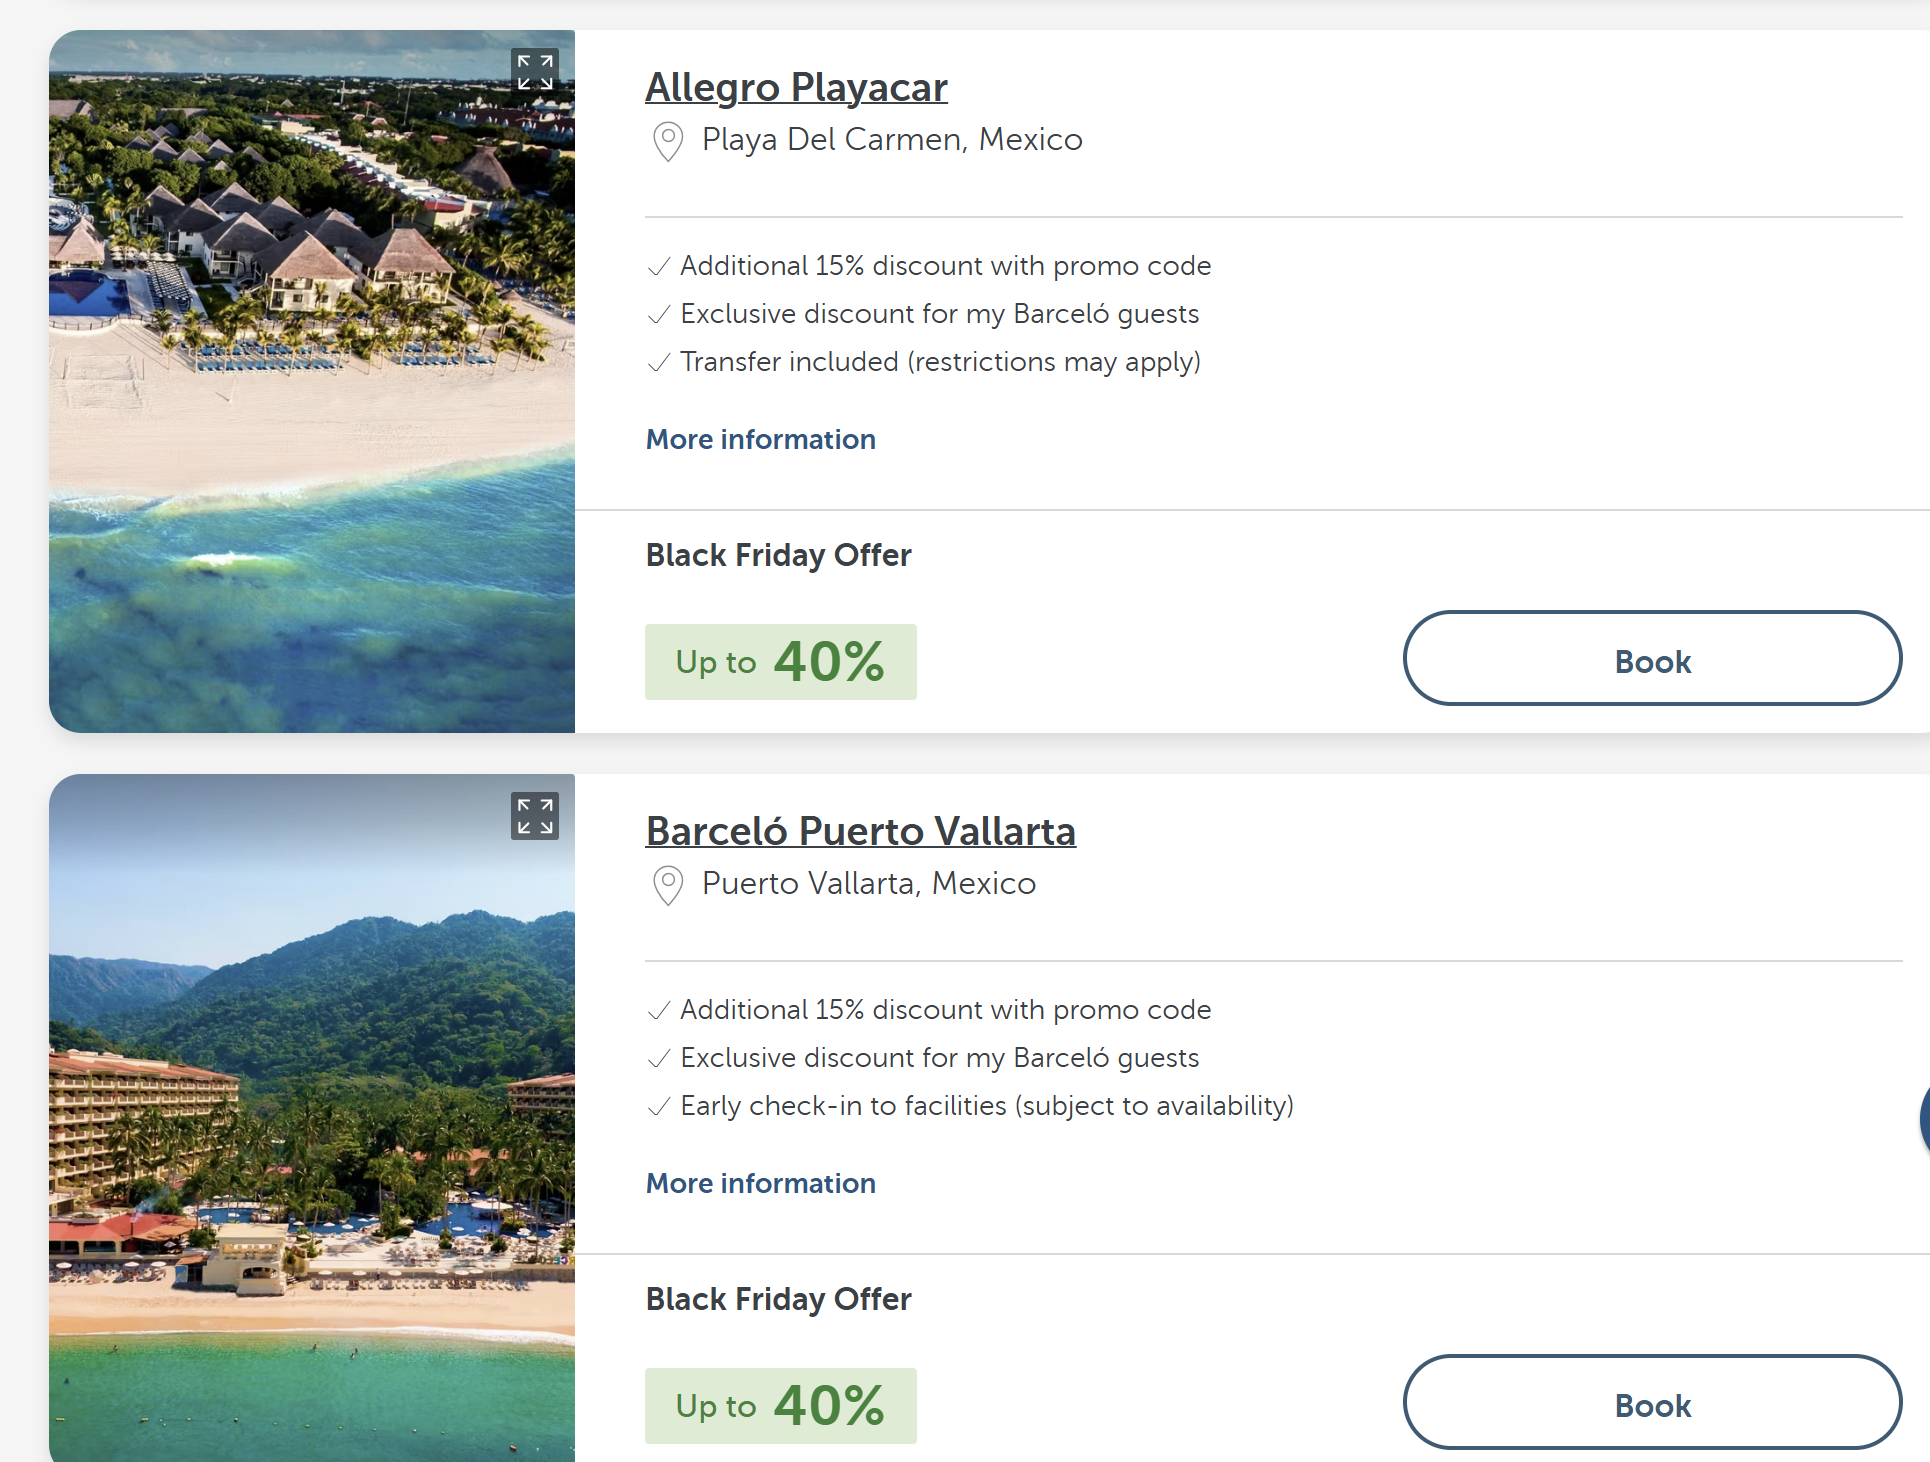This screenshot has width=1930, height=1462.
Task: Click the checkmark next to Allegro's promo code discount
Action: click(659, 267)
